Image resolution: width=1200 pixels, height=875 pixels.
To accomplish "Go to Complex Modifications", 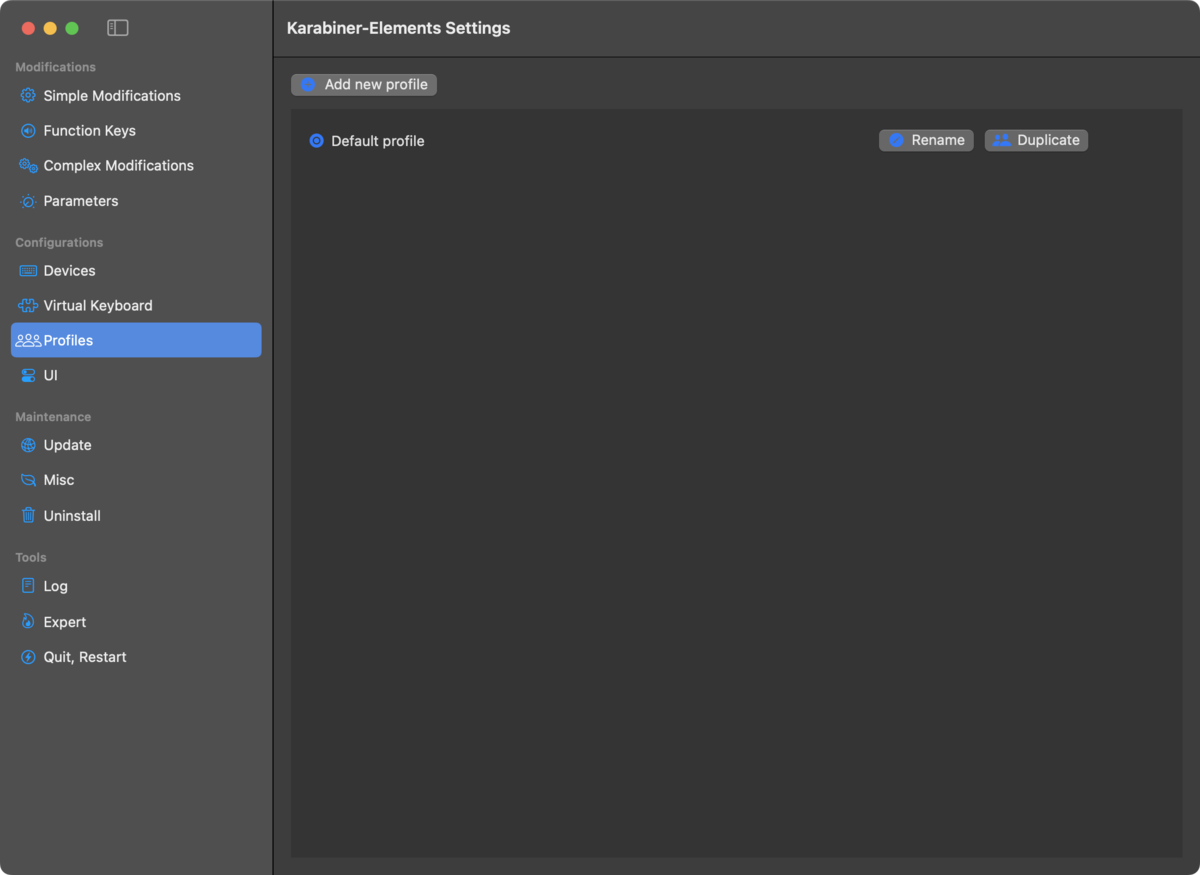I will pyautogui.click(x=136, y=166).
